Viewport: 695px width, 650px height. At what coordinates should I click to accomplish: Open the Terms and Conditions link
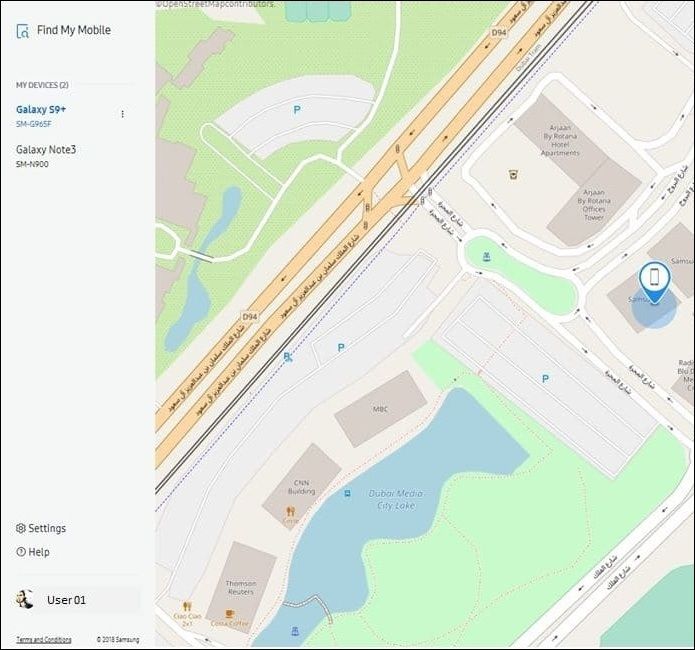(43, 639)
